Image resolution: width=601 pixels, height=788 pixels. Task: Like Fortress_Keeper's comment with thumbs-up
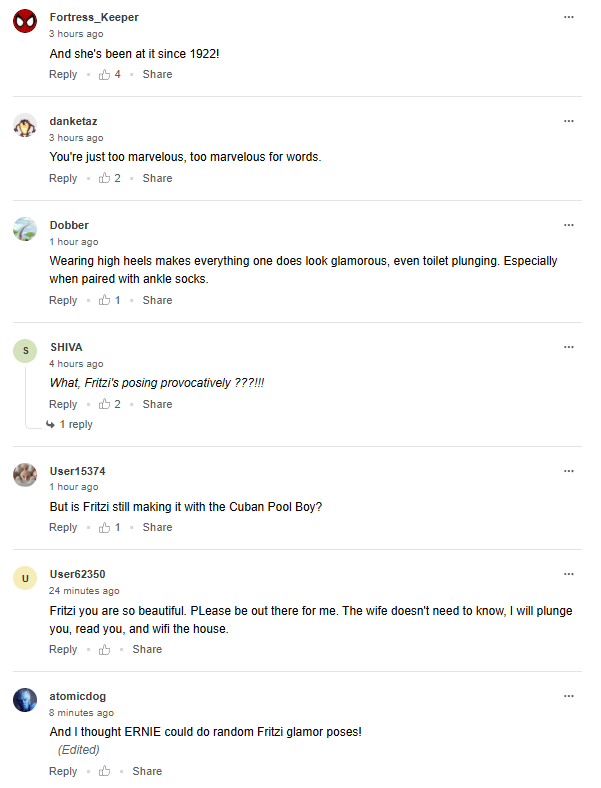[x=104, y=75]
